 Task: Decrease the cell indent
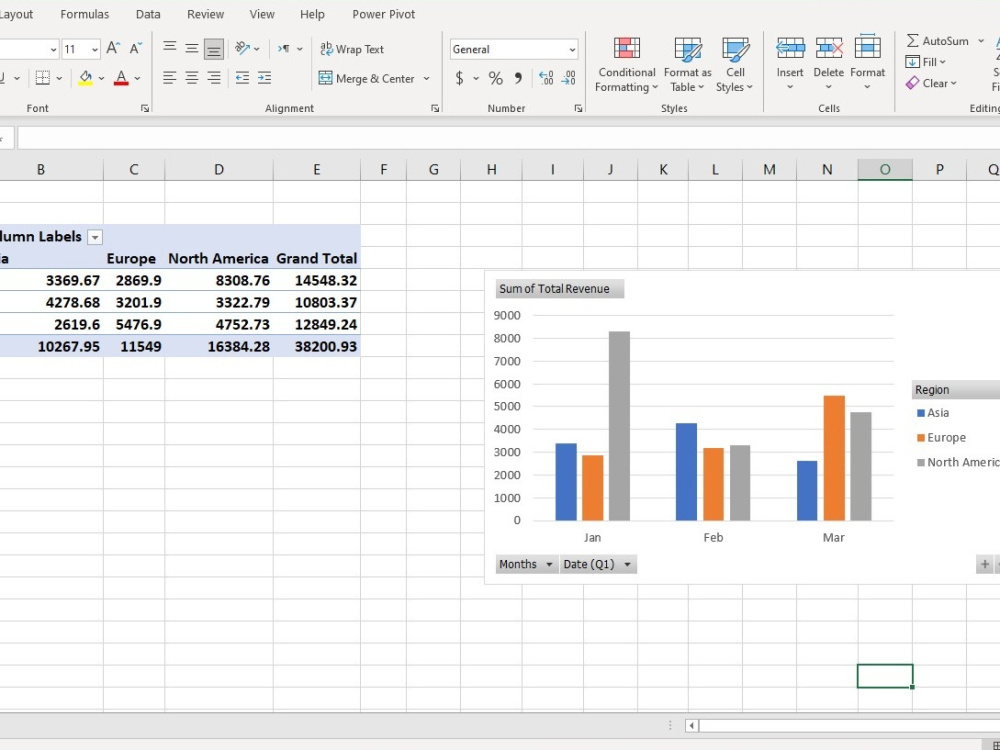click(242, 78)
